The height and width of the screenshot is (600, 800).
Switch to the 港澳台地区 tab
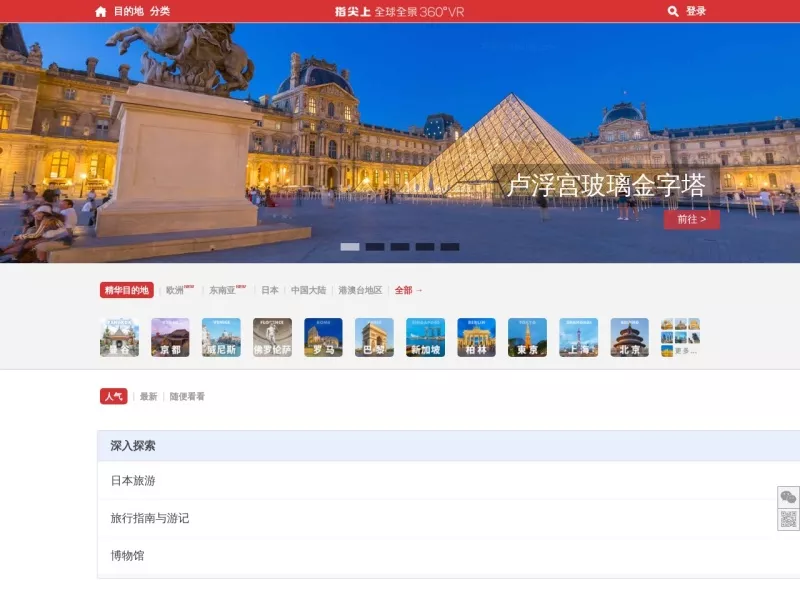coord(360,290)
